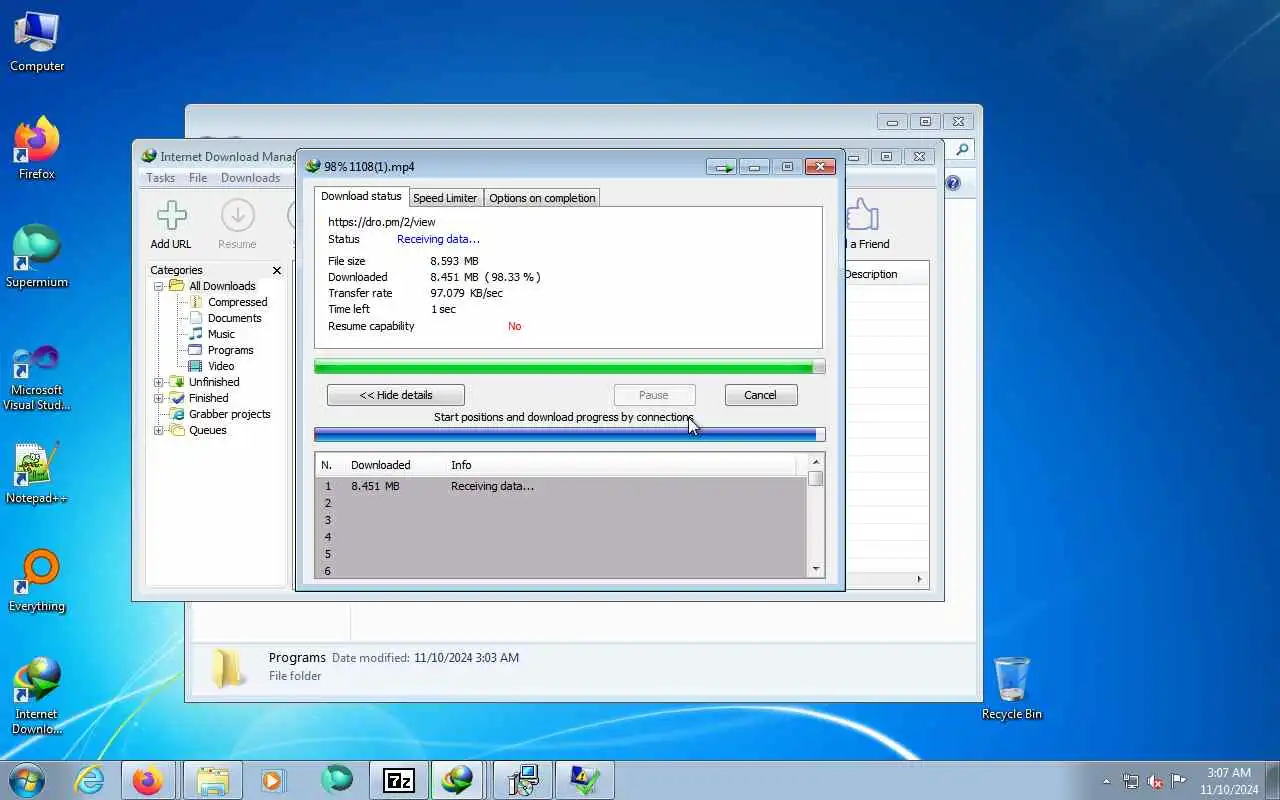
Task: Open 7-Zip from the taskbar
Action: pyautogui.click(x=399, y=780)
